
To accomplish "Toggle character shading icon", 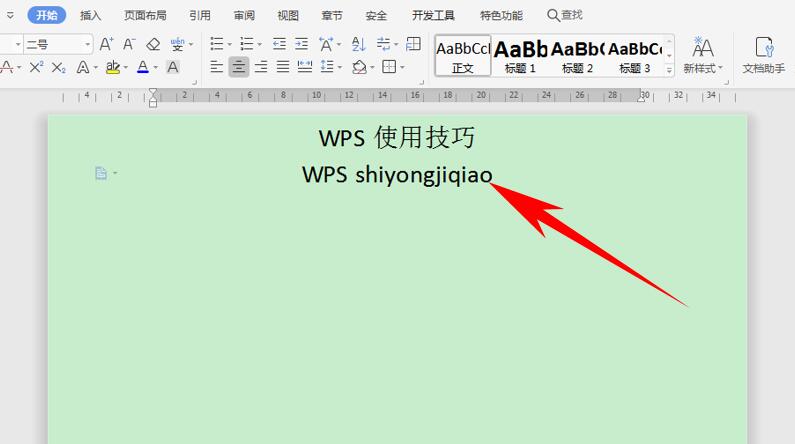I will tap(173, 67).
